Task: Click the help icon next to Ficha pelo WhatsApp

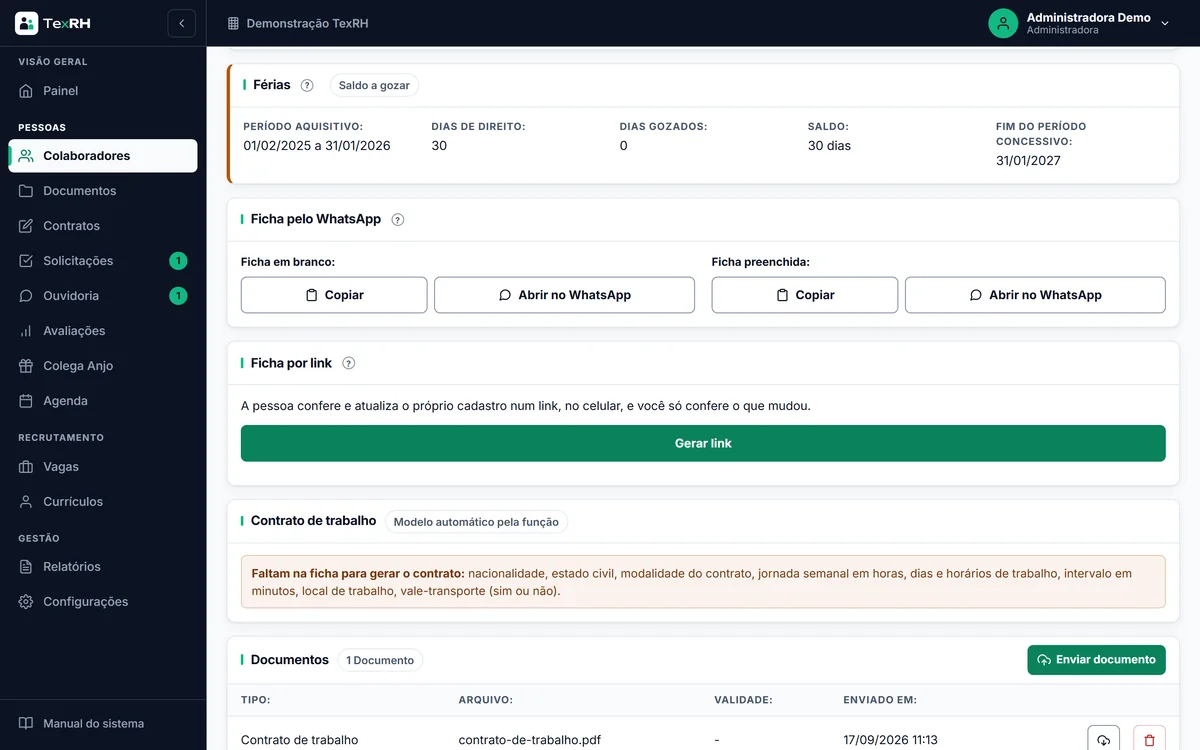Action: [x=398, y=220]
